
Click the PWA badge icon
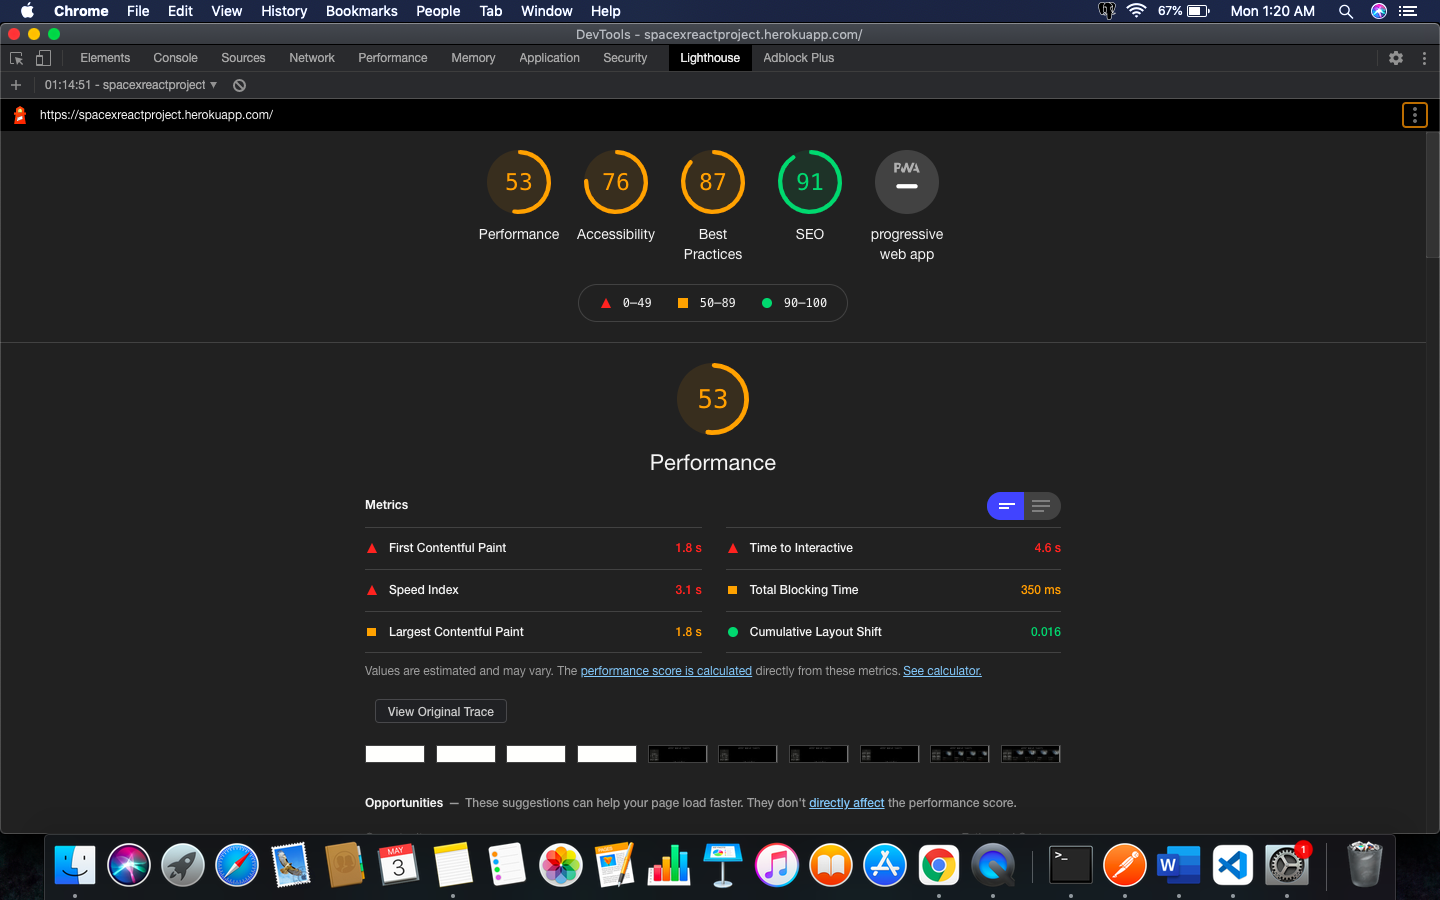(x=906, y=181)
